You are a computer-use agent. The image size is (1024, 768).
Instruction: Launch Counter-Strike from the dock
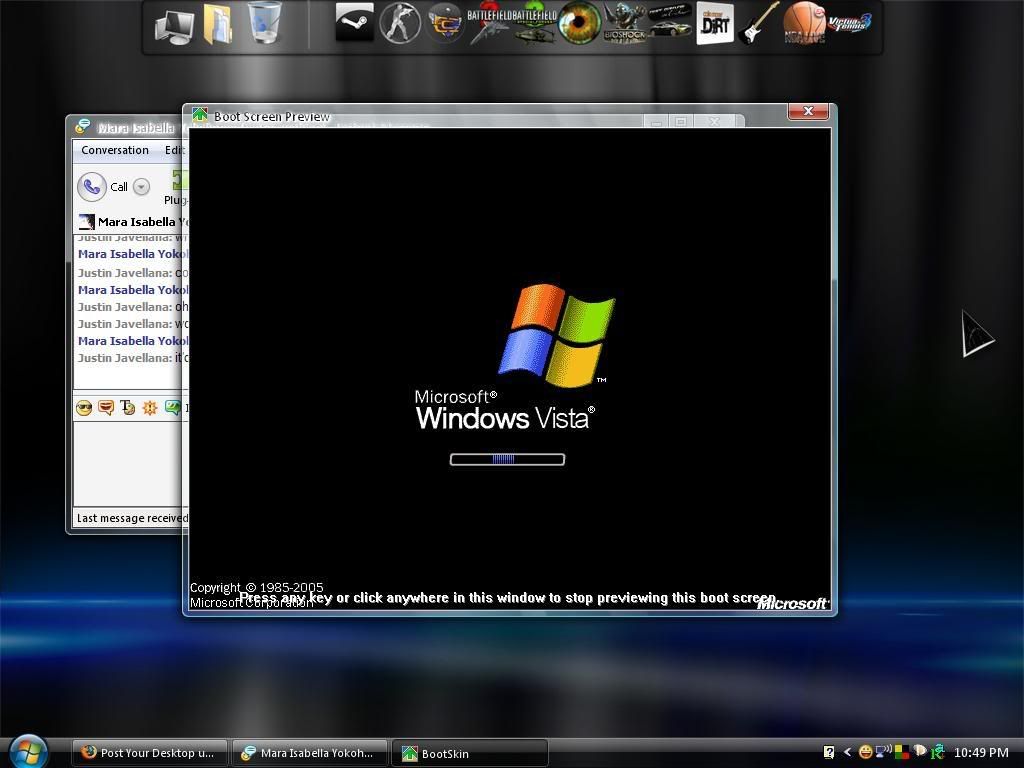tap(400, 23)
